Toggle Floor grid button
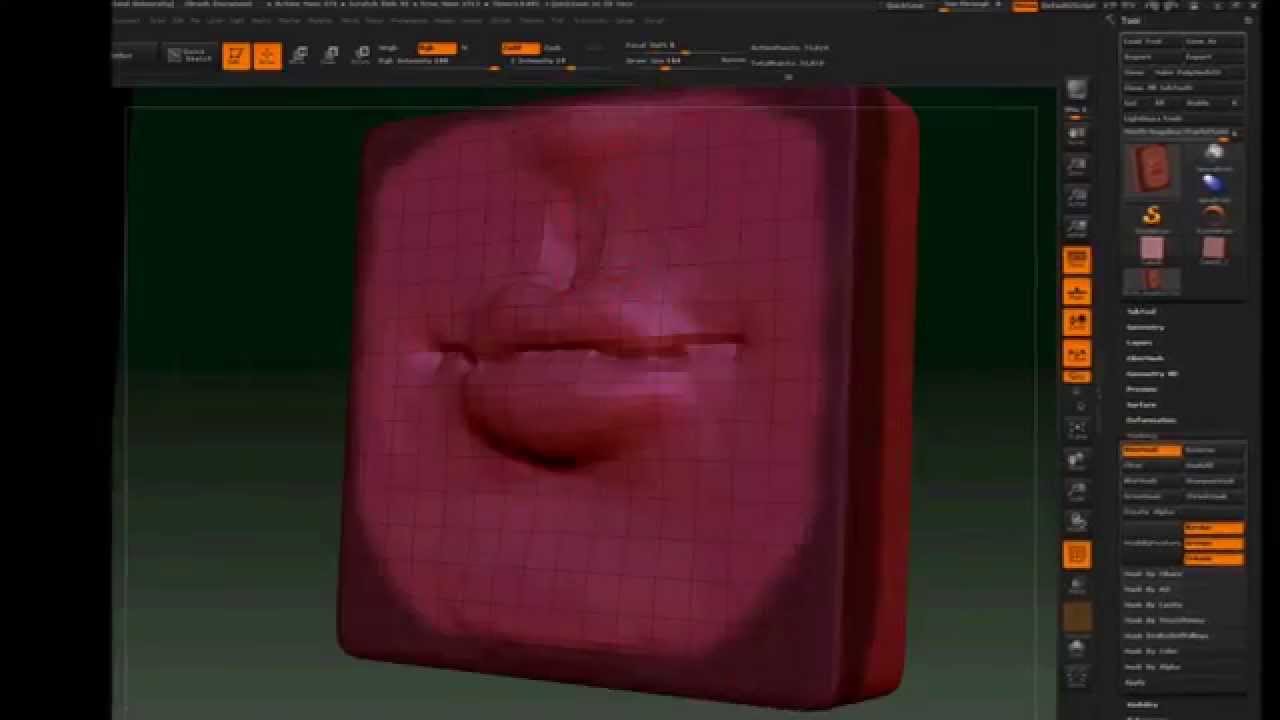This screenshot has width=1280, height=720. (1077, 292)
